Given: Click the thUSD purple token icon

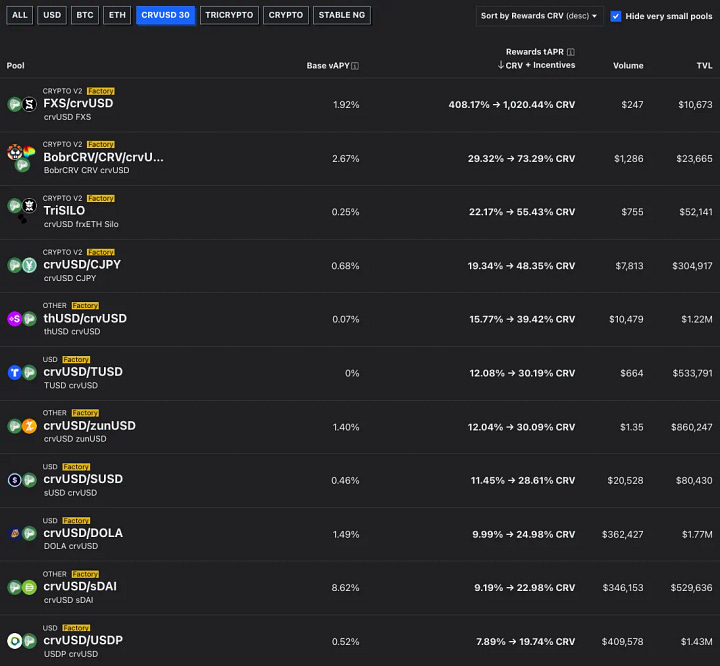Looking at the screenshot, I should 15,319.
